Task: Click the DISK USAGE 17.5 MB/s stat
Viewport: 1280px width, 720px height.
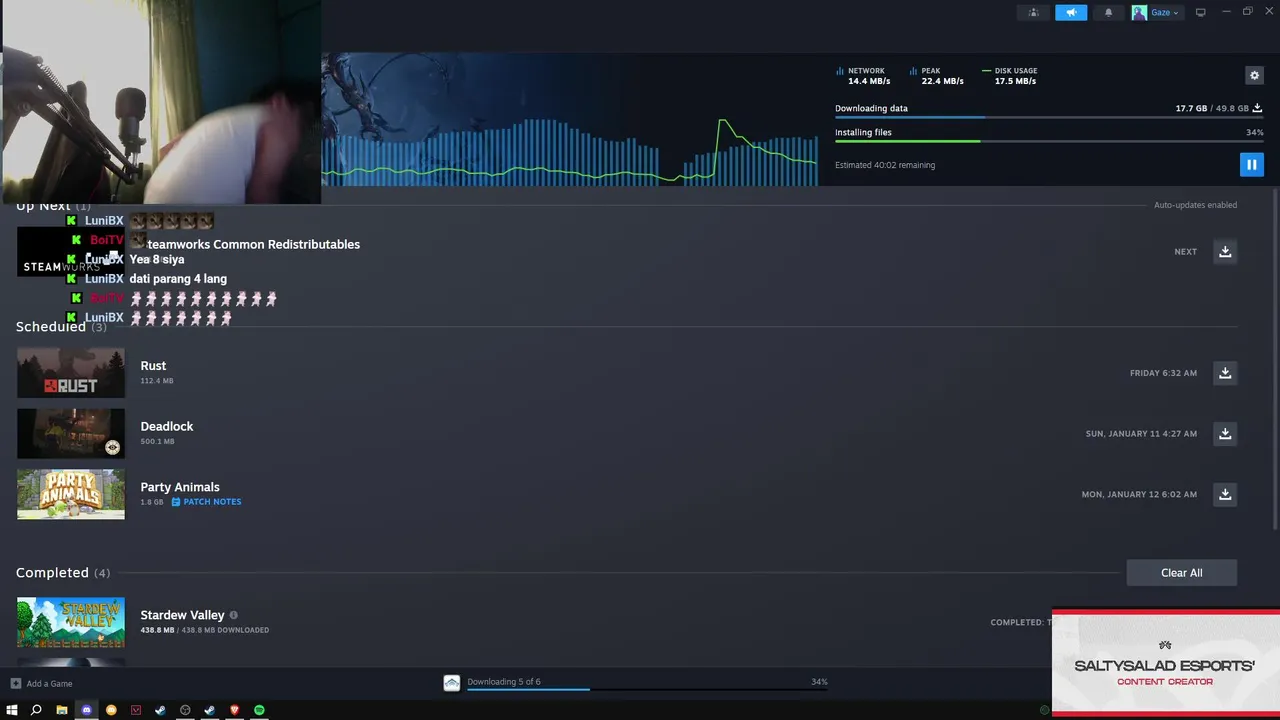Action: point(1010,76)
